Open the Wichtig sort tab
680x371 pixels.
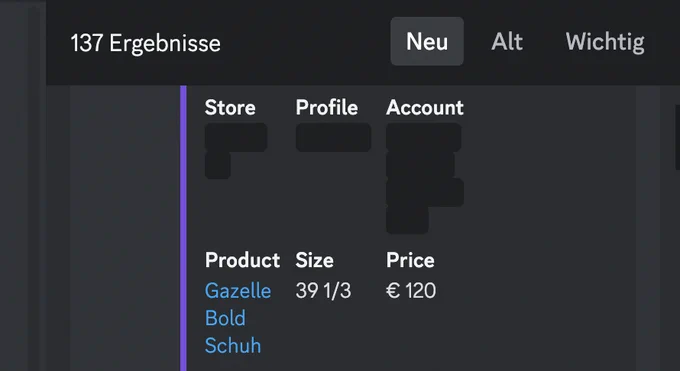[x=605, y=42]
